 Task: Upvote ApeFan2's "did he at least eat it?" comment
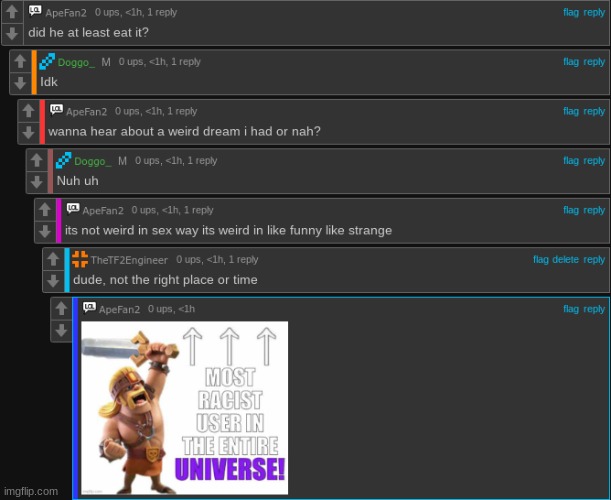click(x=12, y=12)
